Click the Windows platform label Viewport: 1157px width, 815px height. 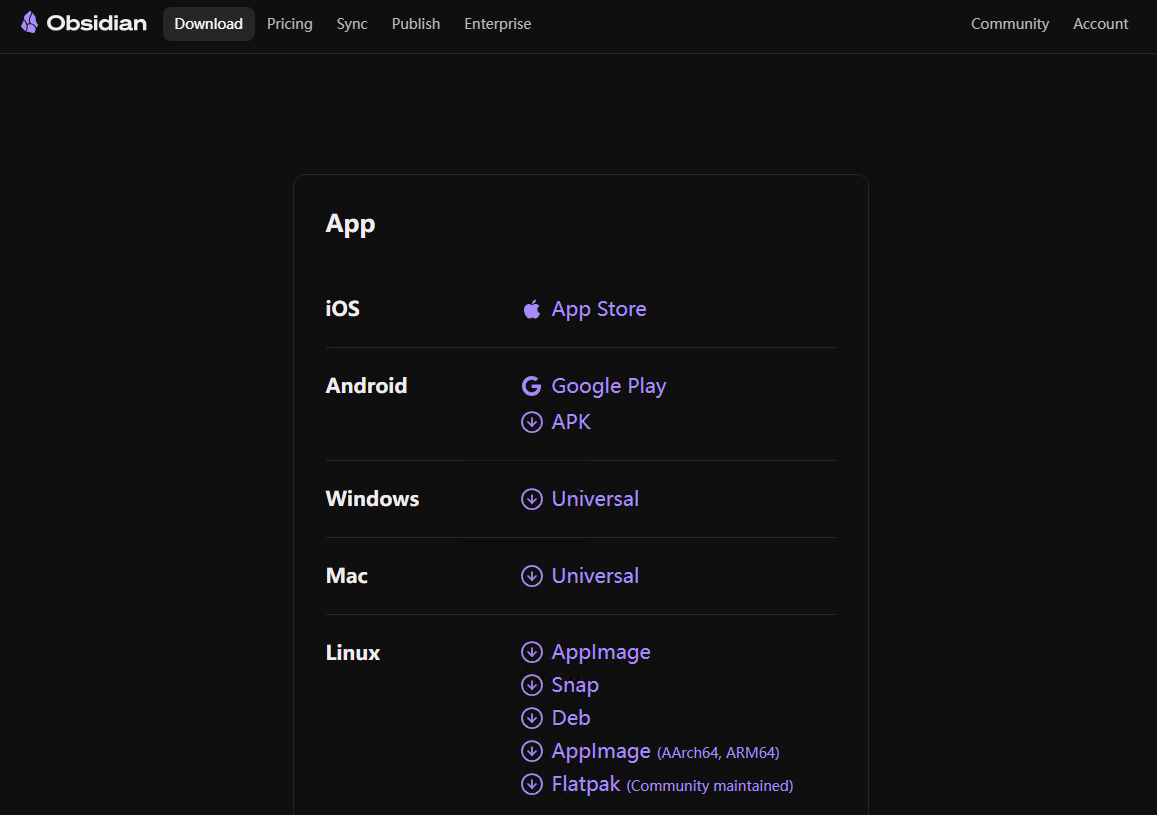[373, 499]
